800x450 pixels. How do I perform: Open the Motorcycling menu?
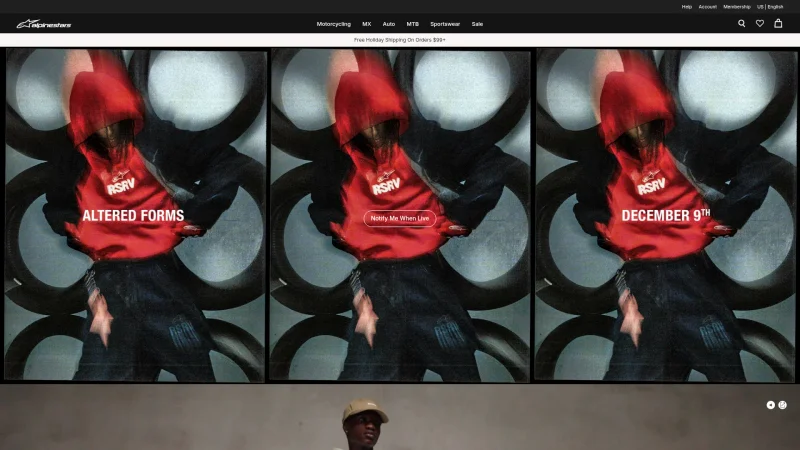tap(334, 24)
